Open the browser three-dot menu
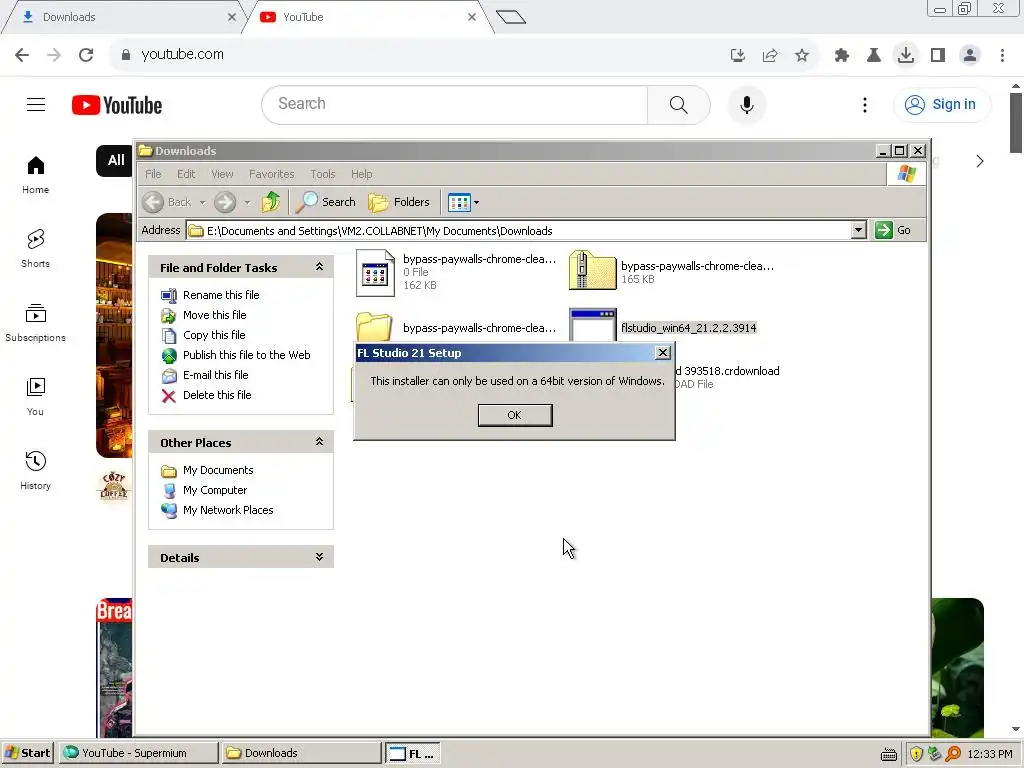The image size is (1024, 768). 1002,56
